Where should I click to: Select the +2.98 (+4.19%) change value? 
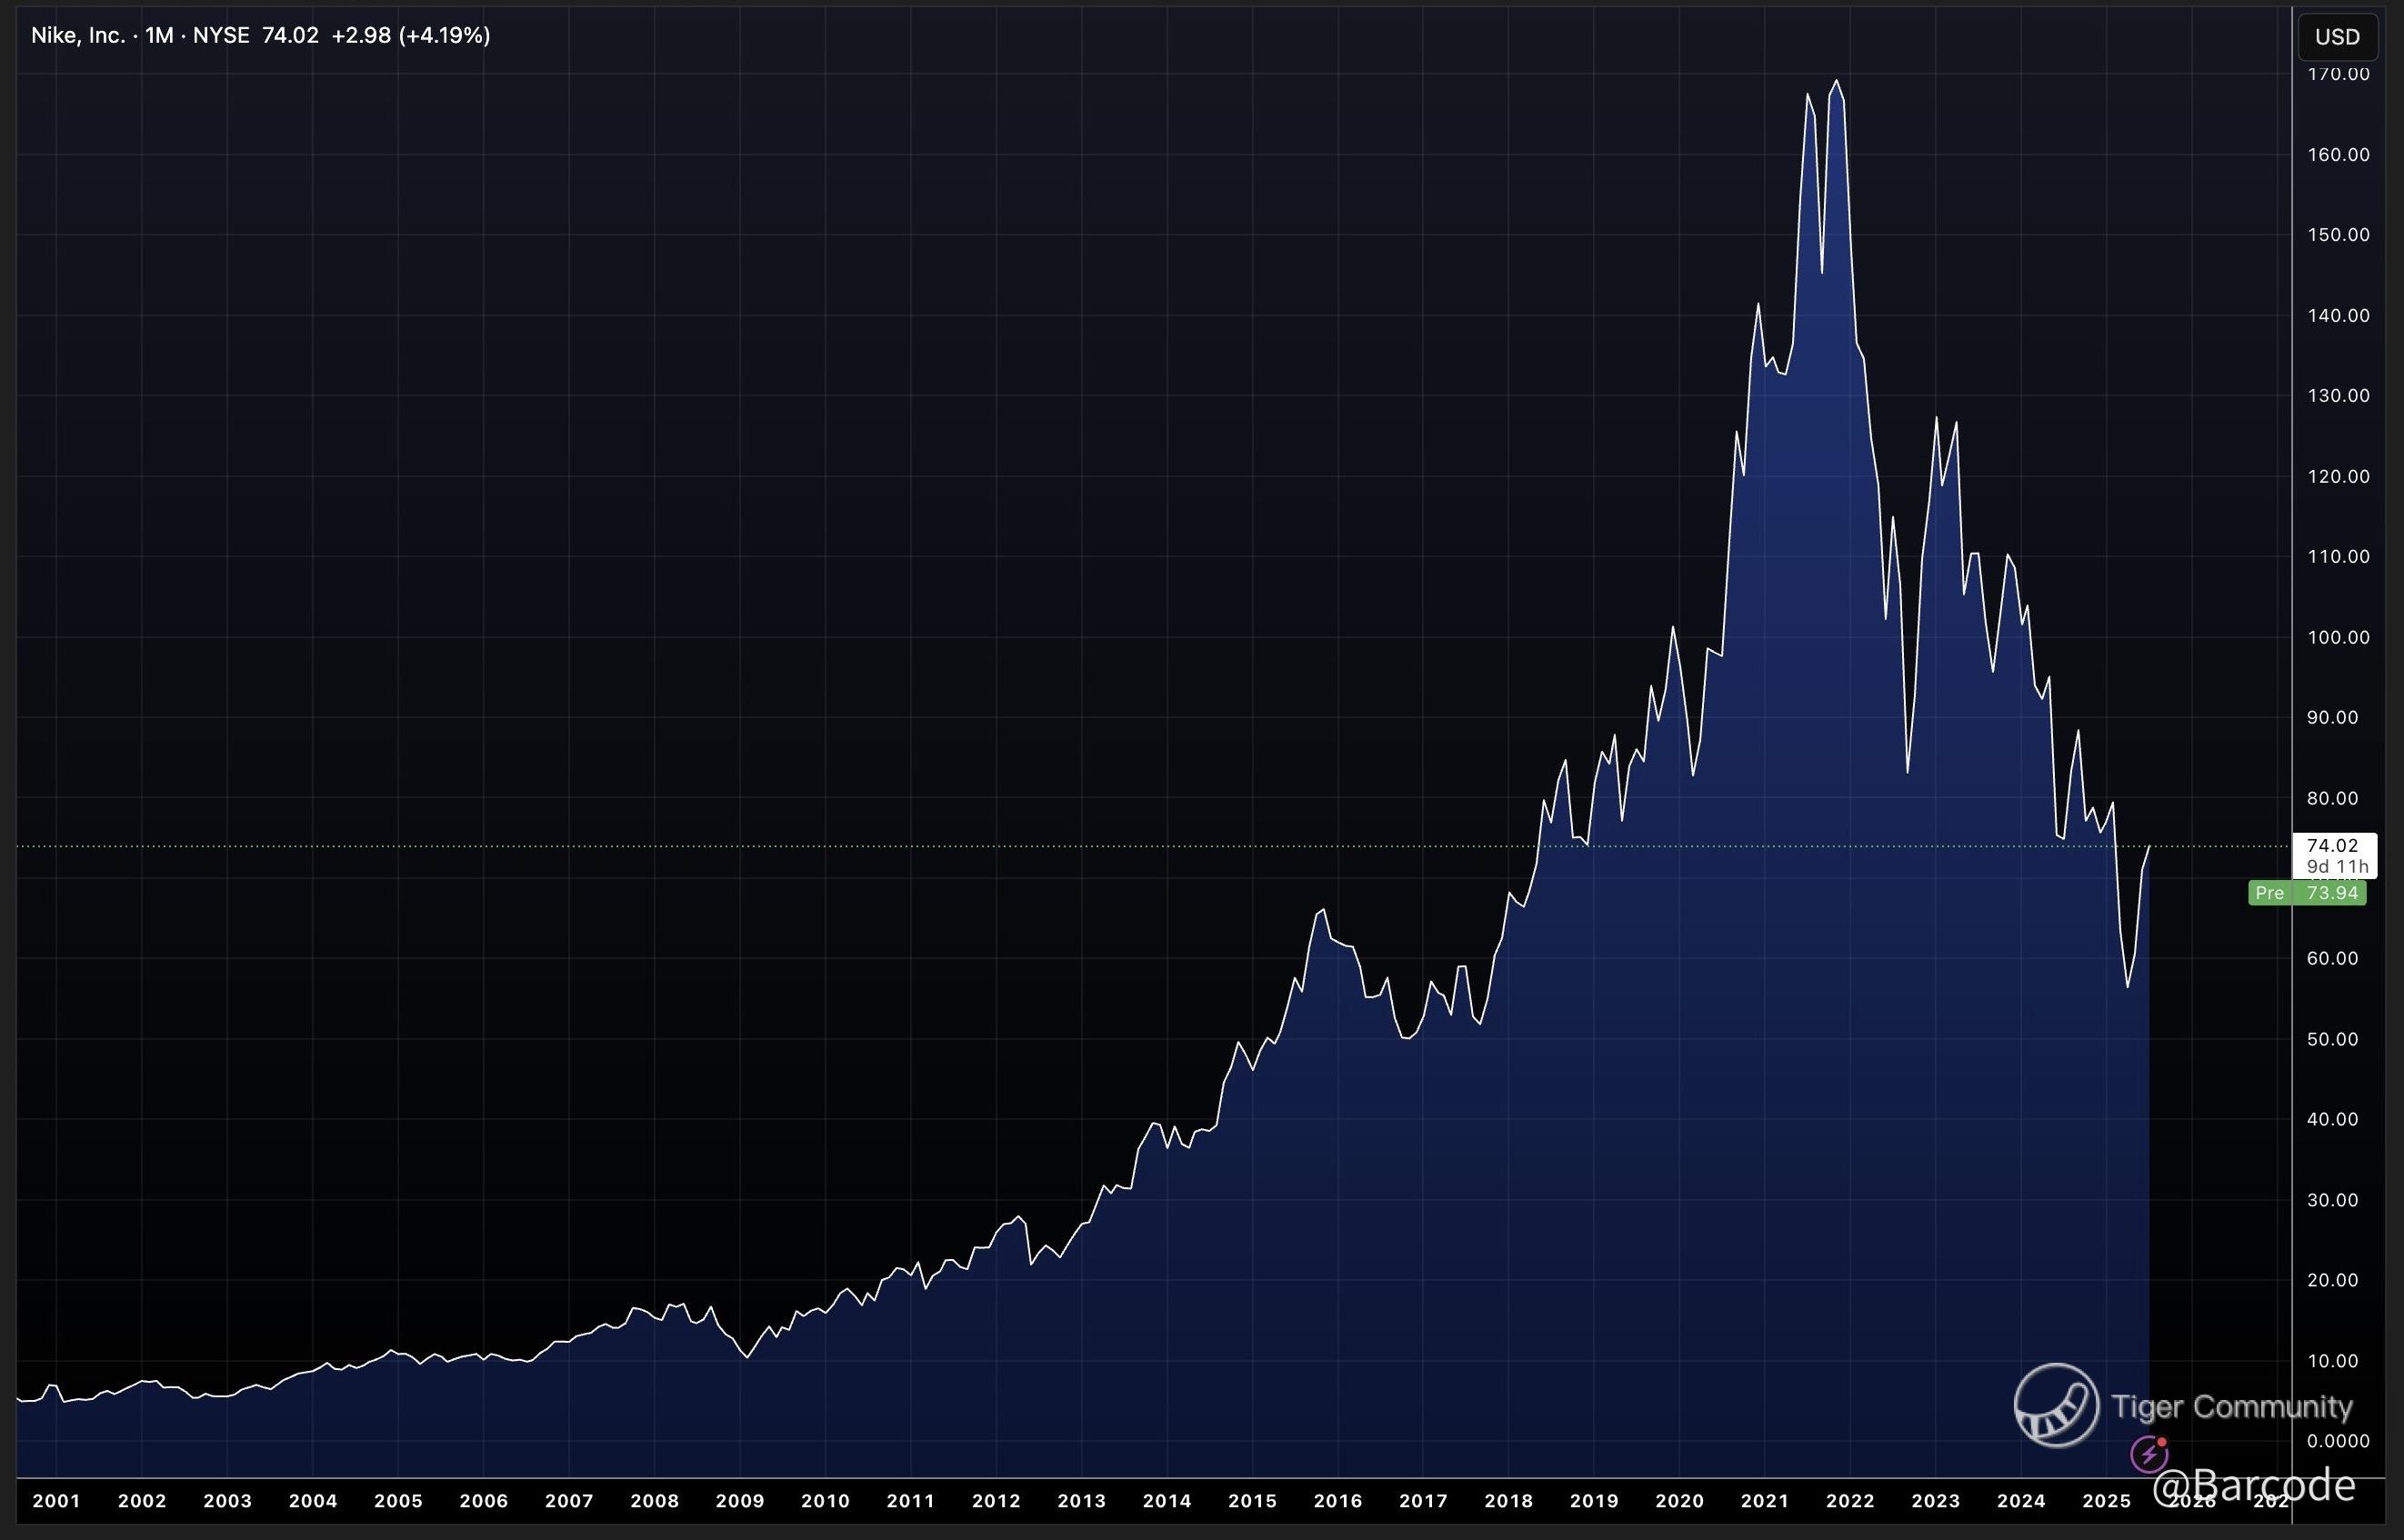[411, 36]
